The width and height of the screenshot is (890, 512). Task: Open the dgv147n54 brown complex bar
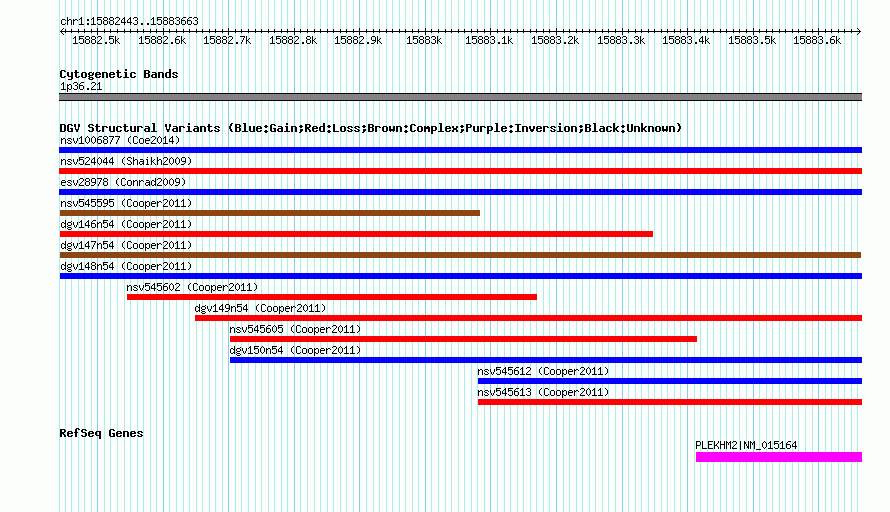(460, 255)
